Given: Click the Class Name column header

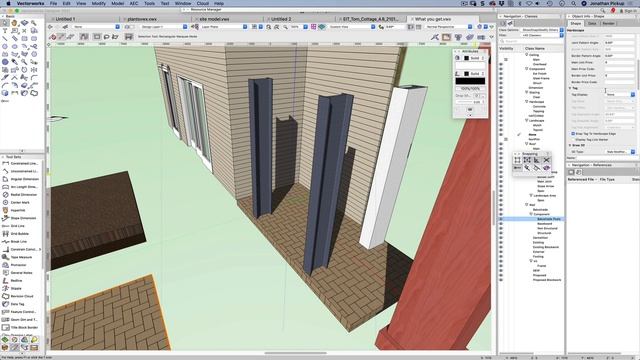Looking at the screenshot, I should pyautogui.click(x=535, y=49).
